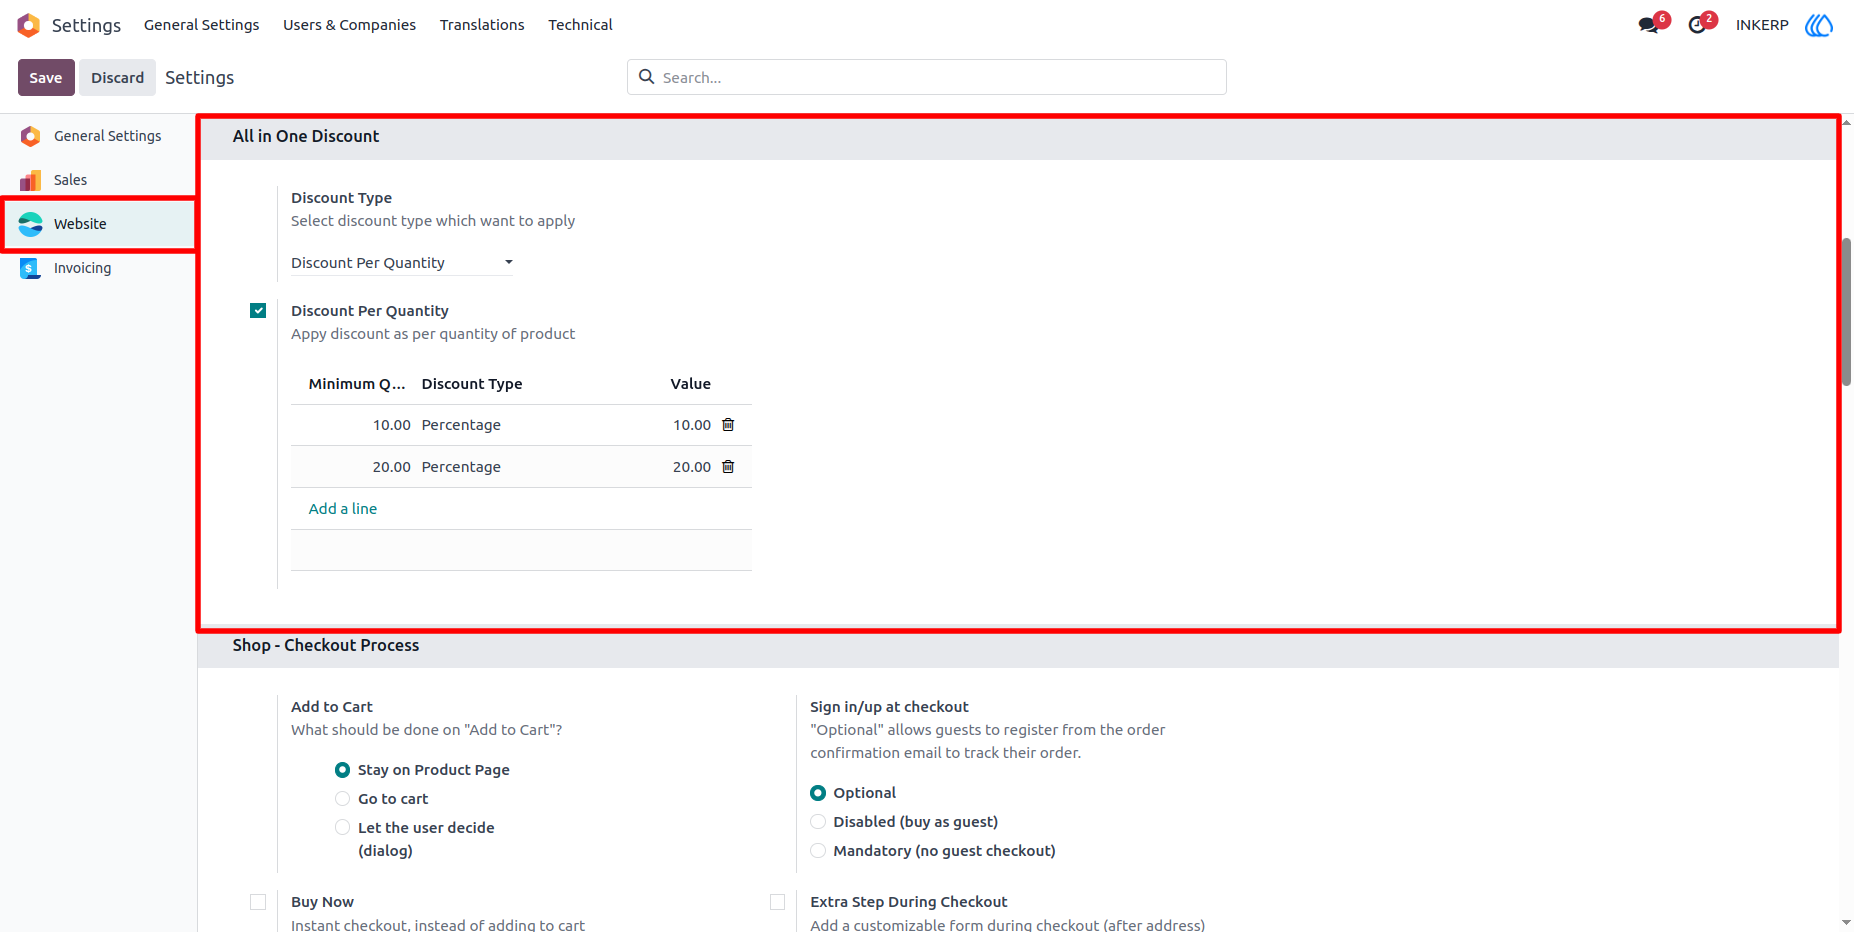This screenshot has height=932, width=1854.
Task: Delete the 10.00 minimum quantity discount line
Action: [728, 425]
